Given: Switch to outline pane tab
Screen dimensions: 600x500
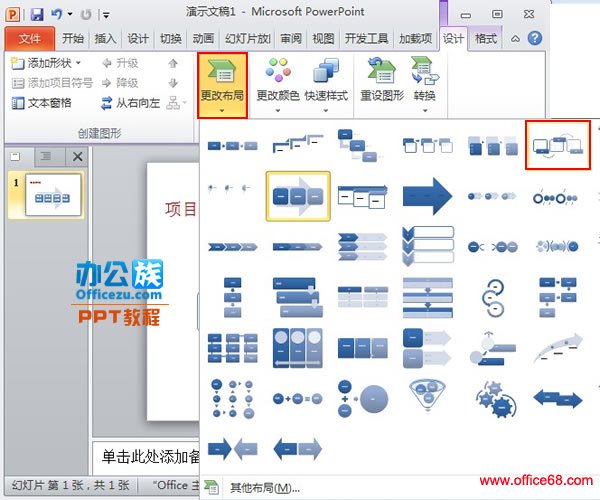Looking at the screenshot, I should [46, 156].
